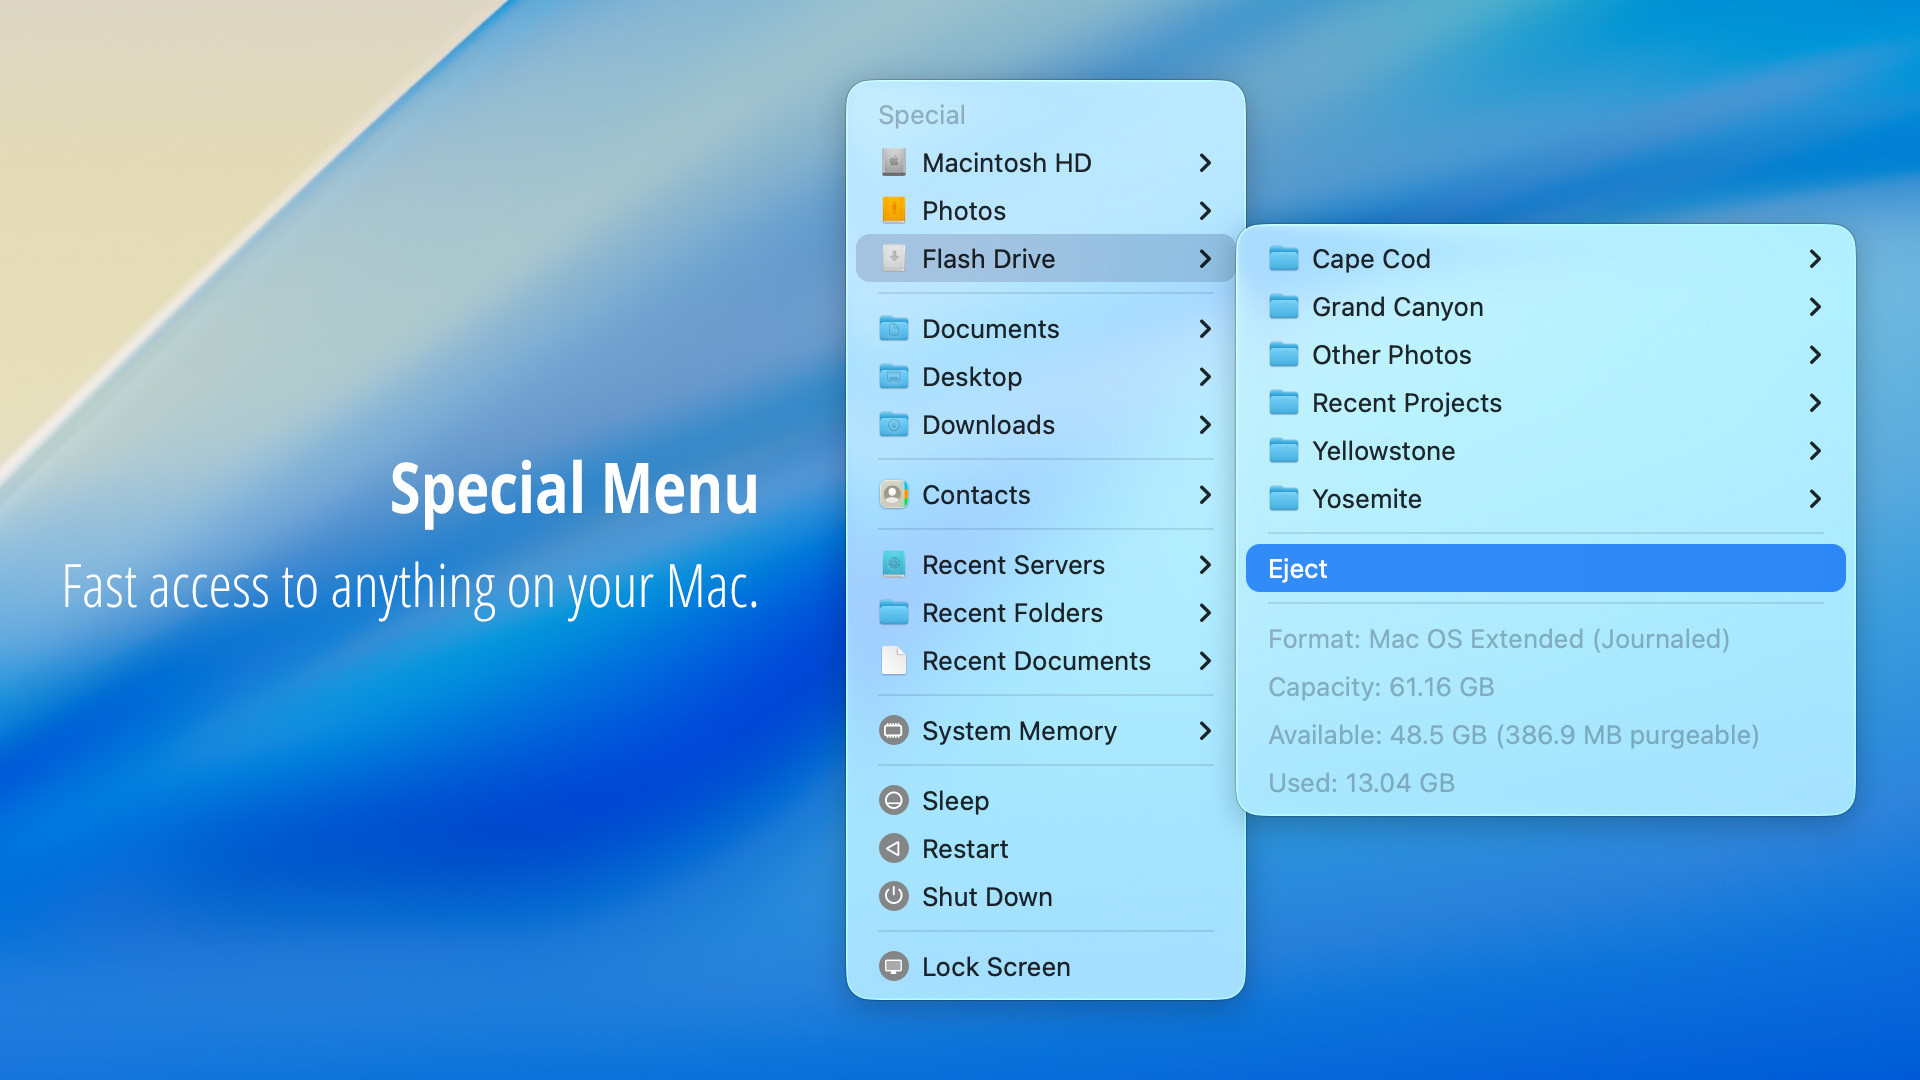Open the Recent Documents menu entry
Viewport: 1920px width, 1080px height.
click(x=1046, y=660)
